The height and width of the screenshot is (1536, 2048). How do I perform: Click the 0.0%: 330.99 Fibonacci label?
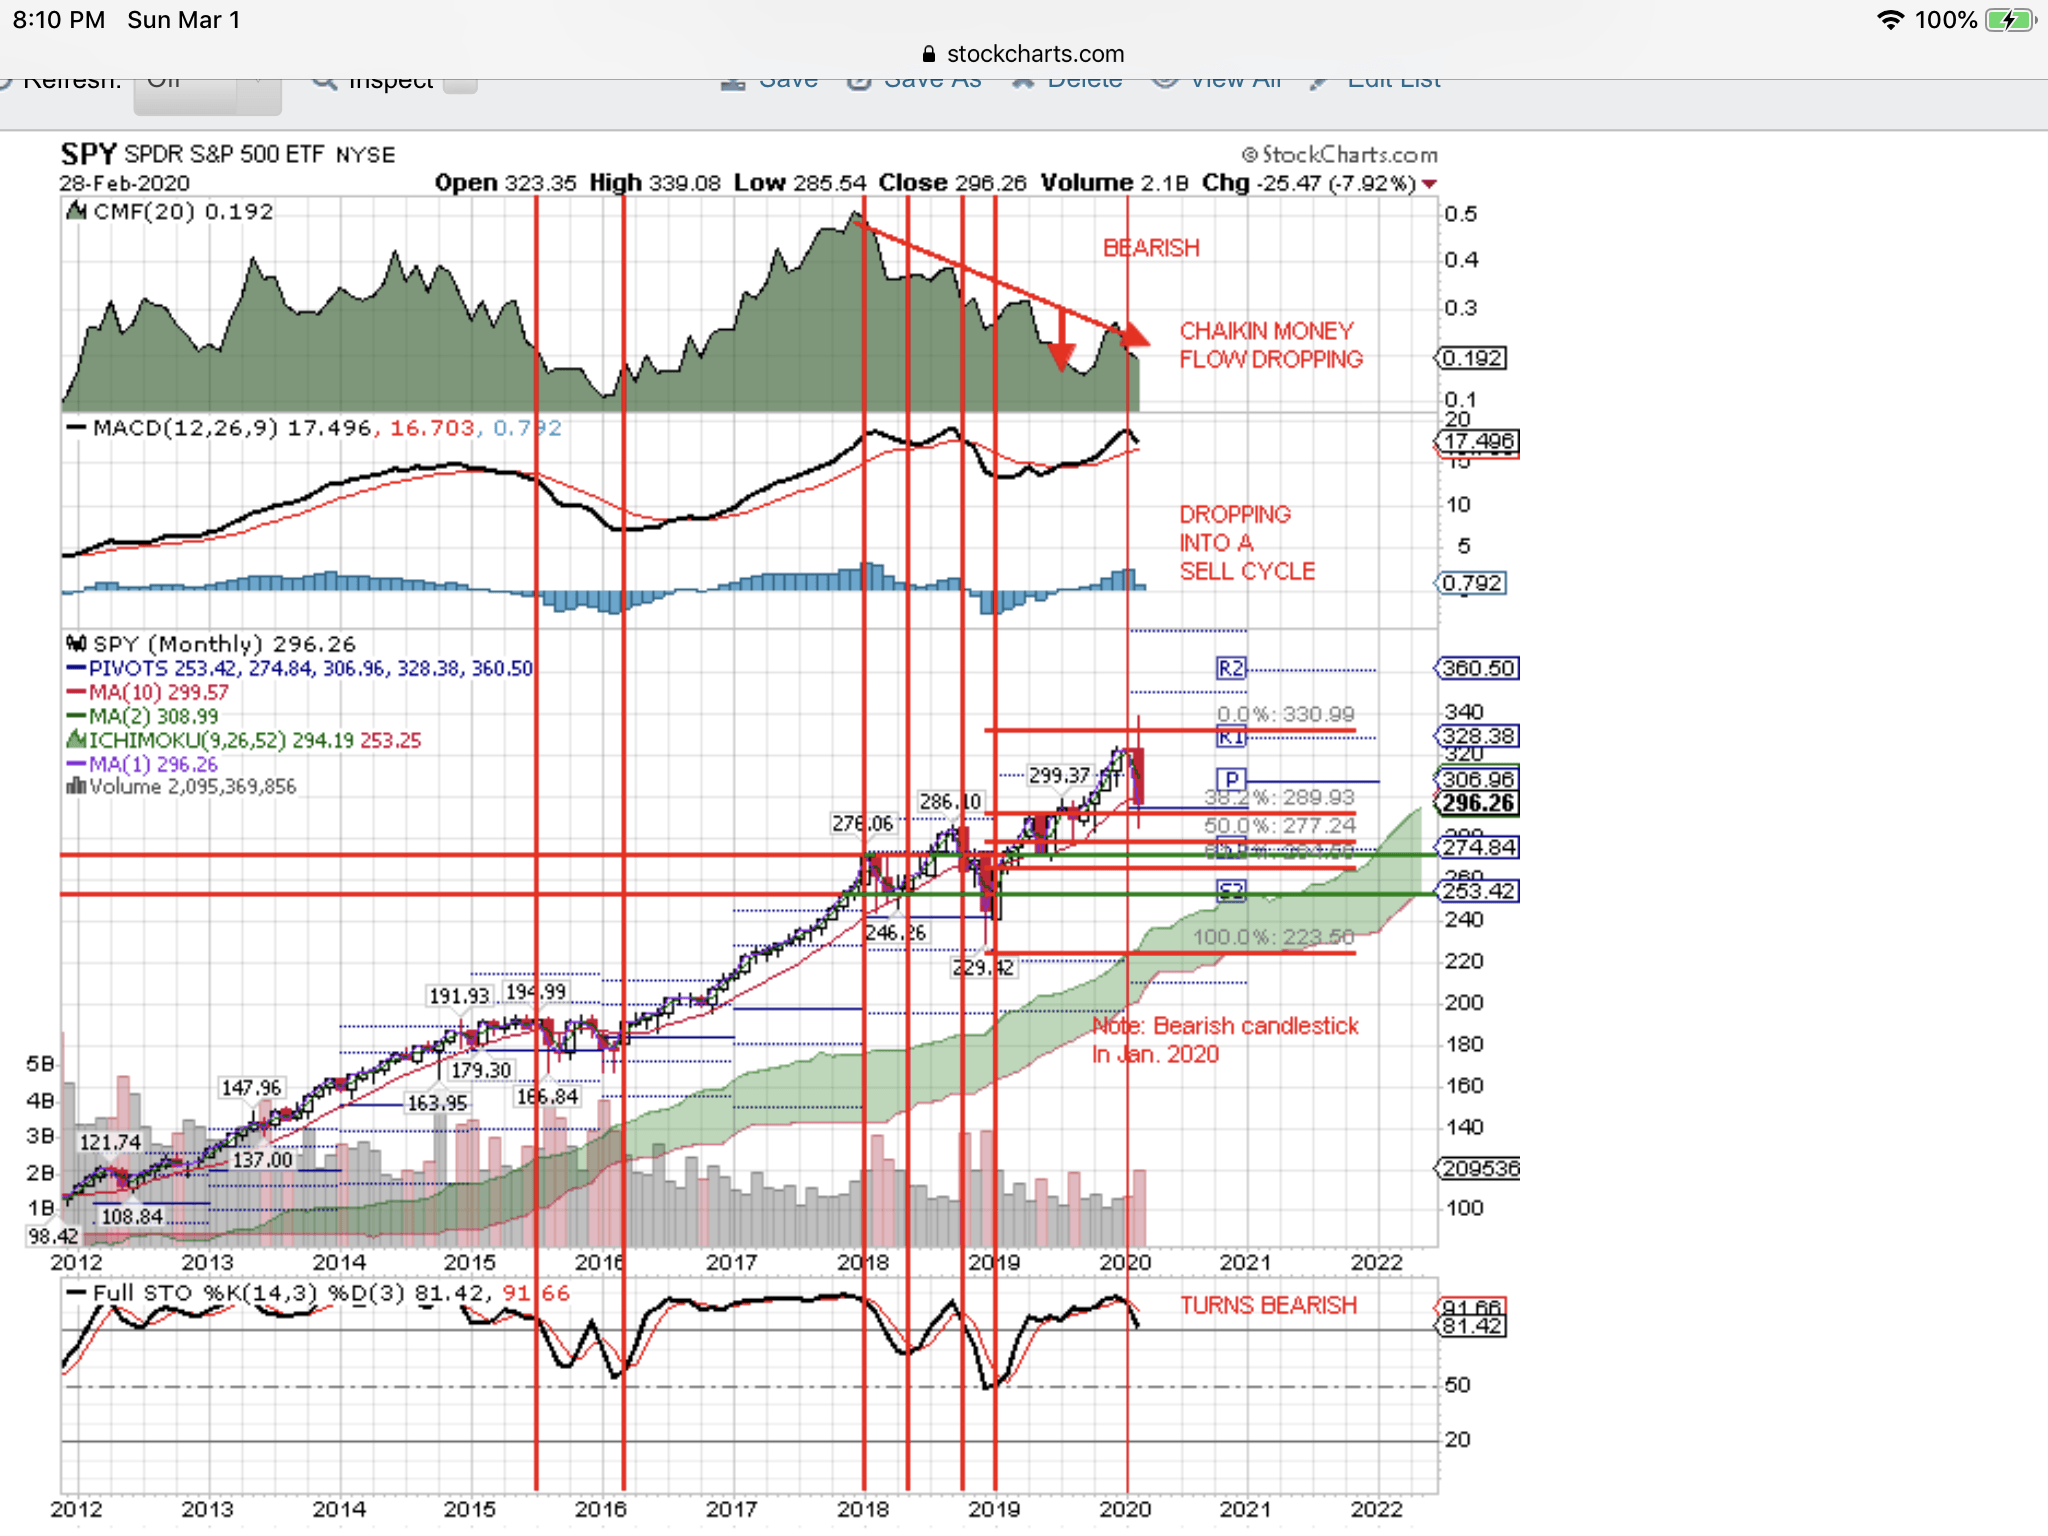pos(1286,714)
